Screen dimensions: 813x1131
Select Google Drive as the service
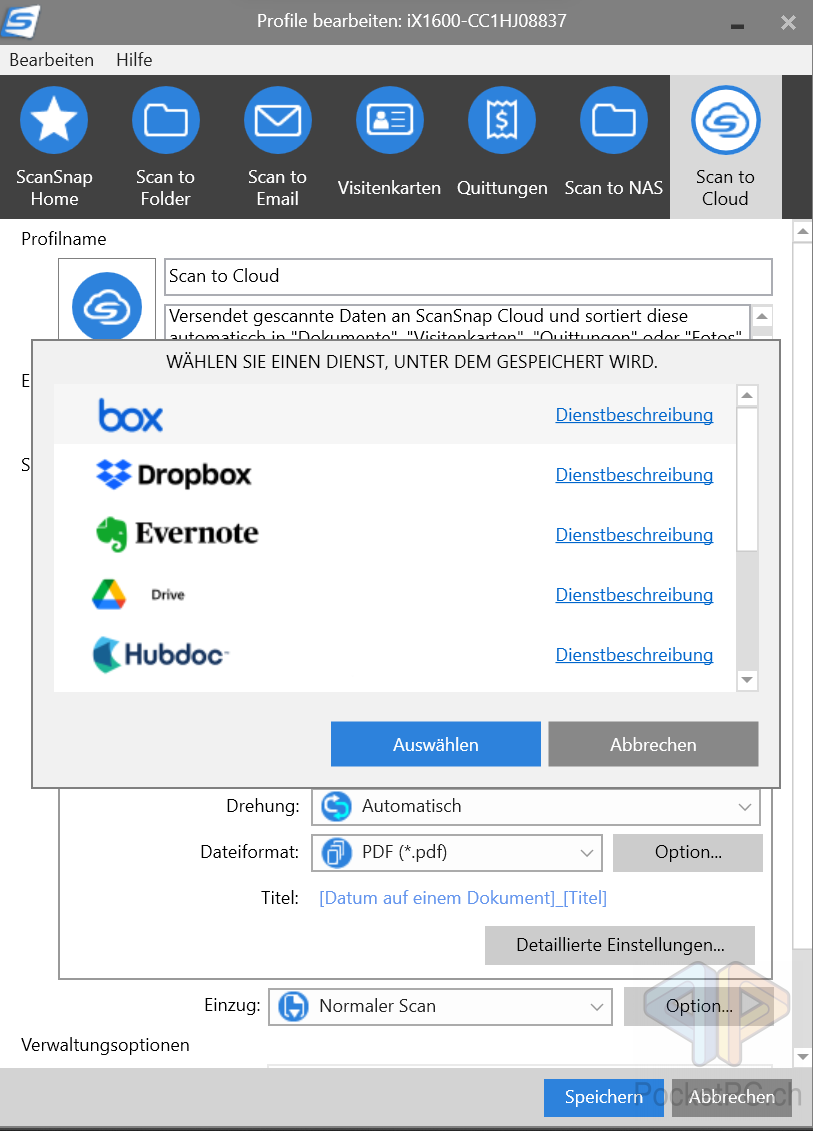point(395,594)
